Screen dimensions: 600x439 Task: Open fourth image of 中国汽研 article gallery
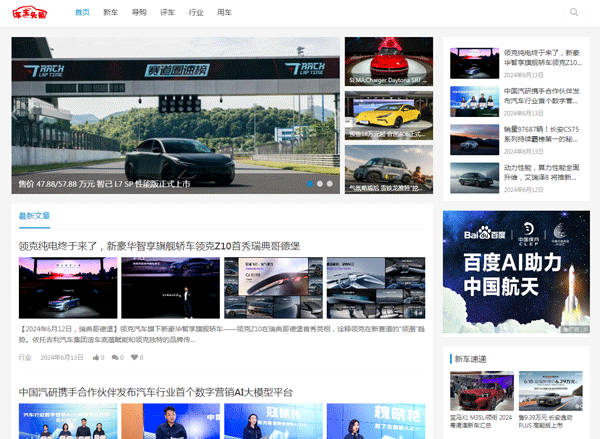[x=376, y=421]
